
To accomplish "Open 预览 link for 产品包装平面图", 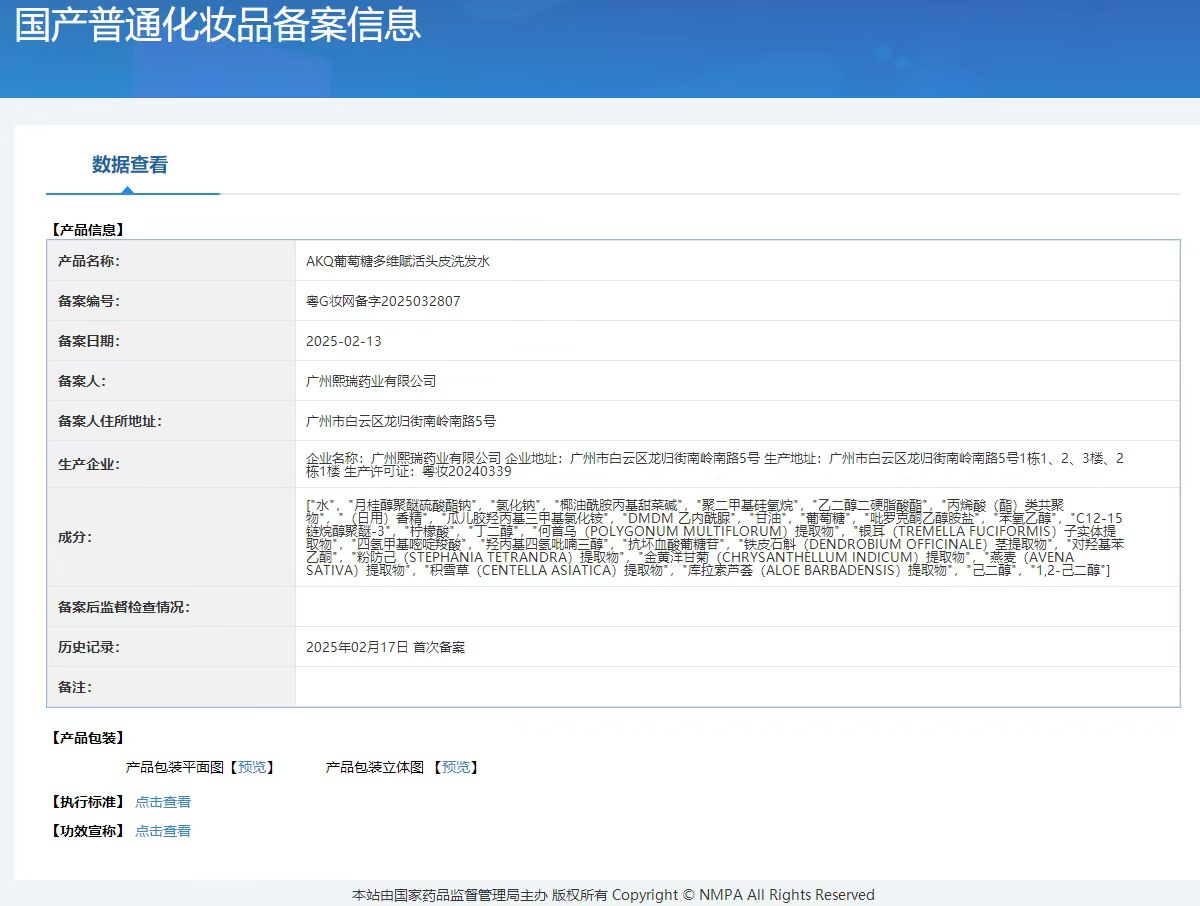I will coord(252,767).
